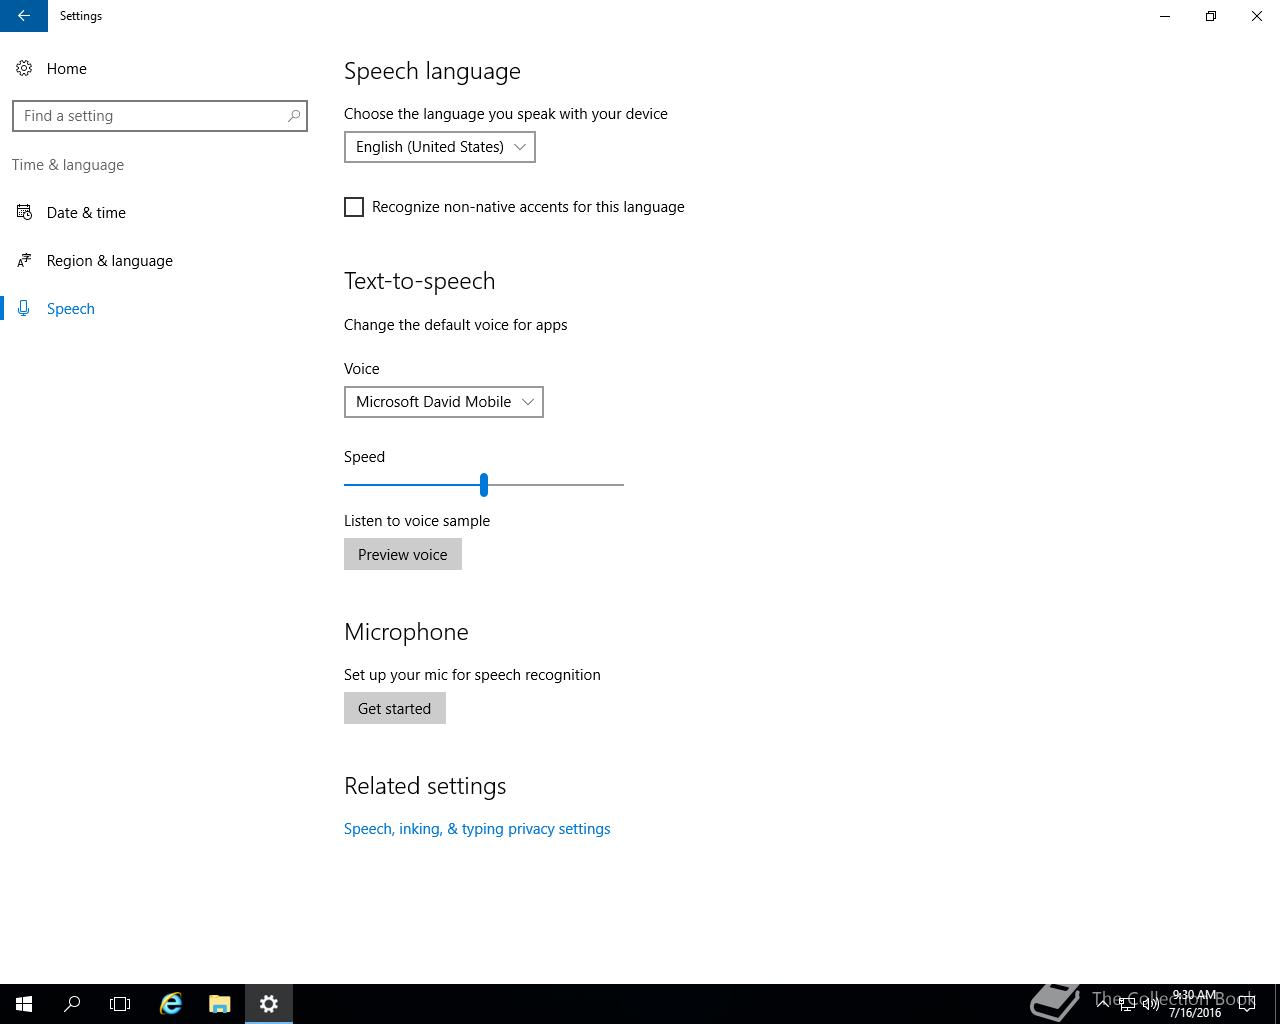This screenshot has width=1280, height=1024.
Task: Minimize the Settings window
Action: tap(1165, 16)
